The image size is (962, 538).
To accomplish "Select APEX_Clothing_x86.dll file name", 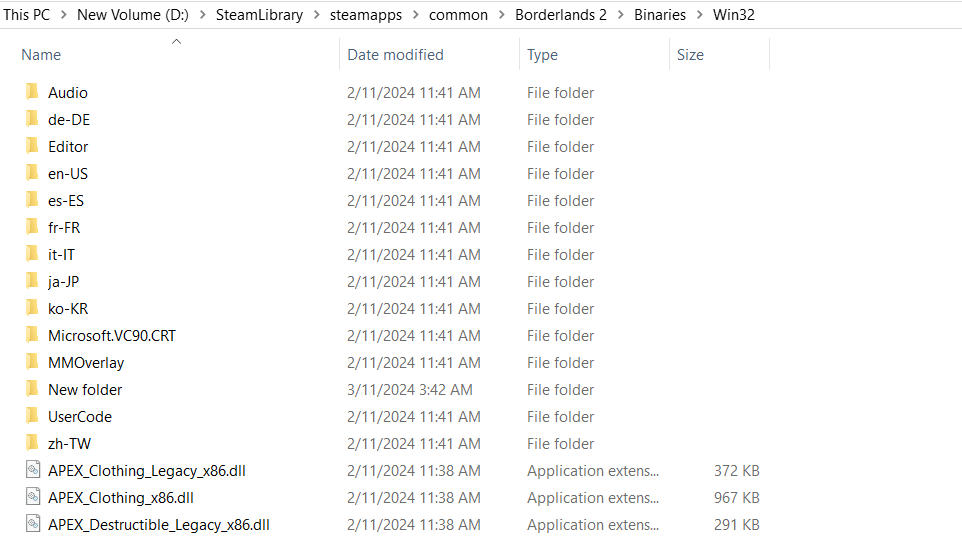I will (121, 498).
